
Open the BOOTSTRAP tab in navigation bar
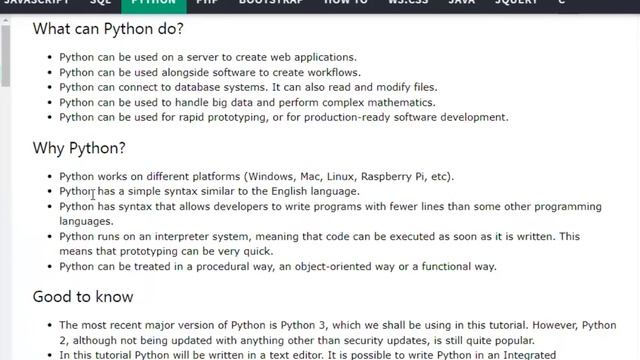point(271,3)
